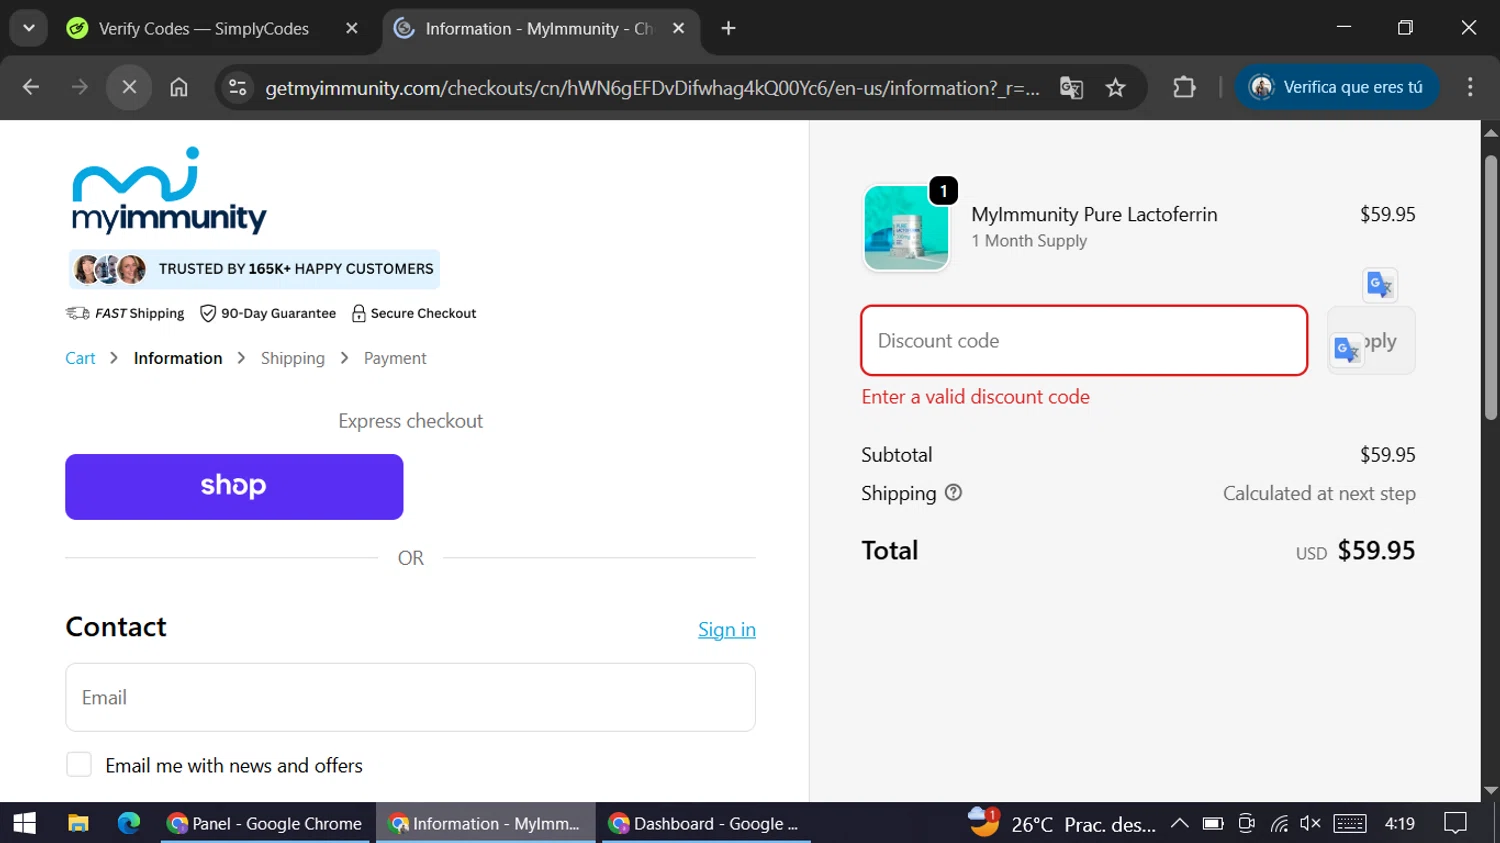Screen dimensions: 1500x843
Task: Show hidden system tray icons
Action: coord(1179,823)
